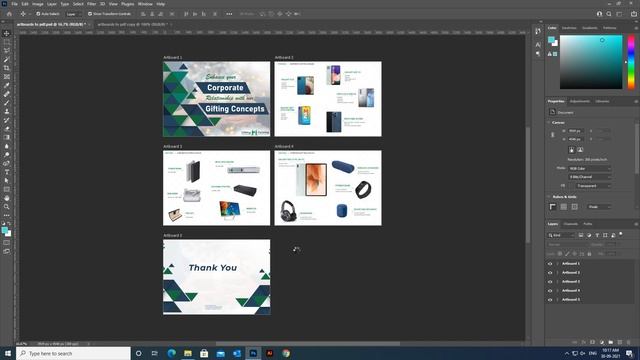Open the Fill Transparent dropdown
640x360 pixels.
coord(593,186)
